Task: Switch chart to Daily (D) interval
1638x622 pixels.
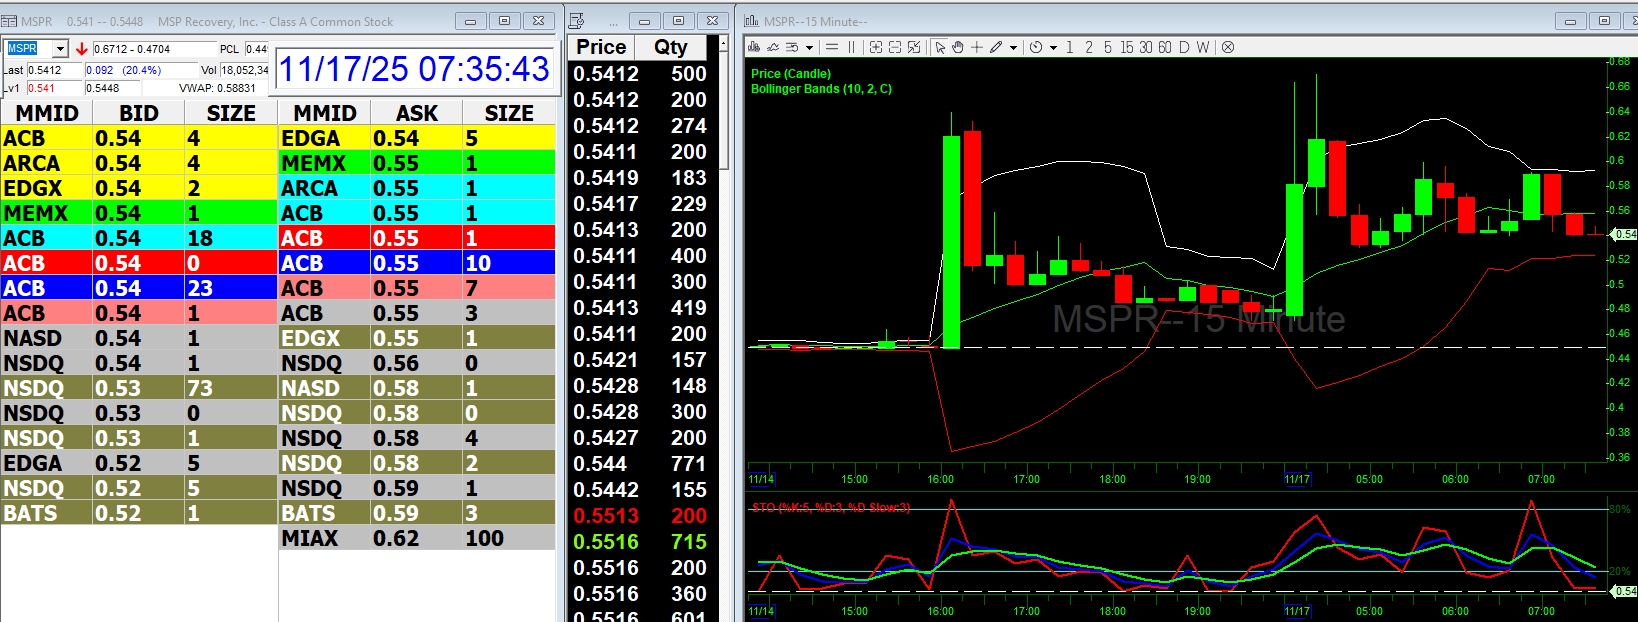Action: 1184,47
